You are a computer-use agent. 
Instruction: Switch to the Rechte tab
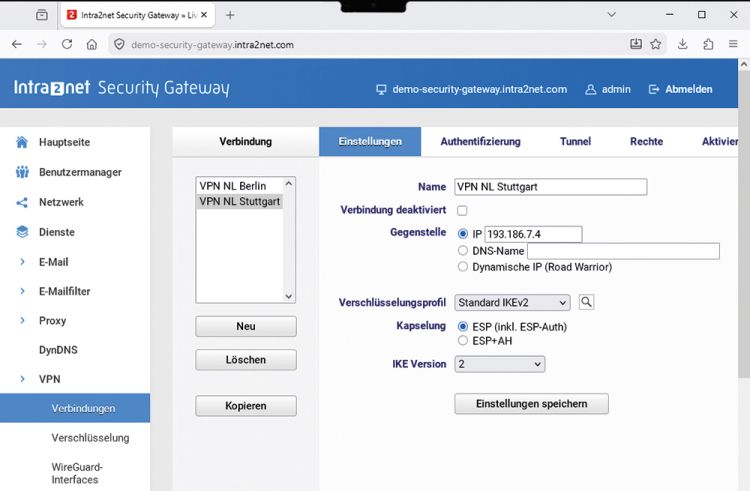646,142
